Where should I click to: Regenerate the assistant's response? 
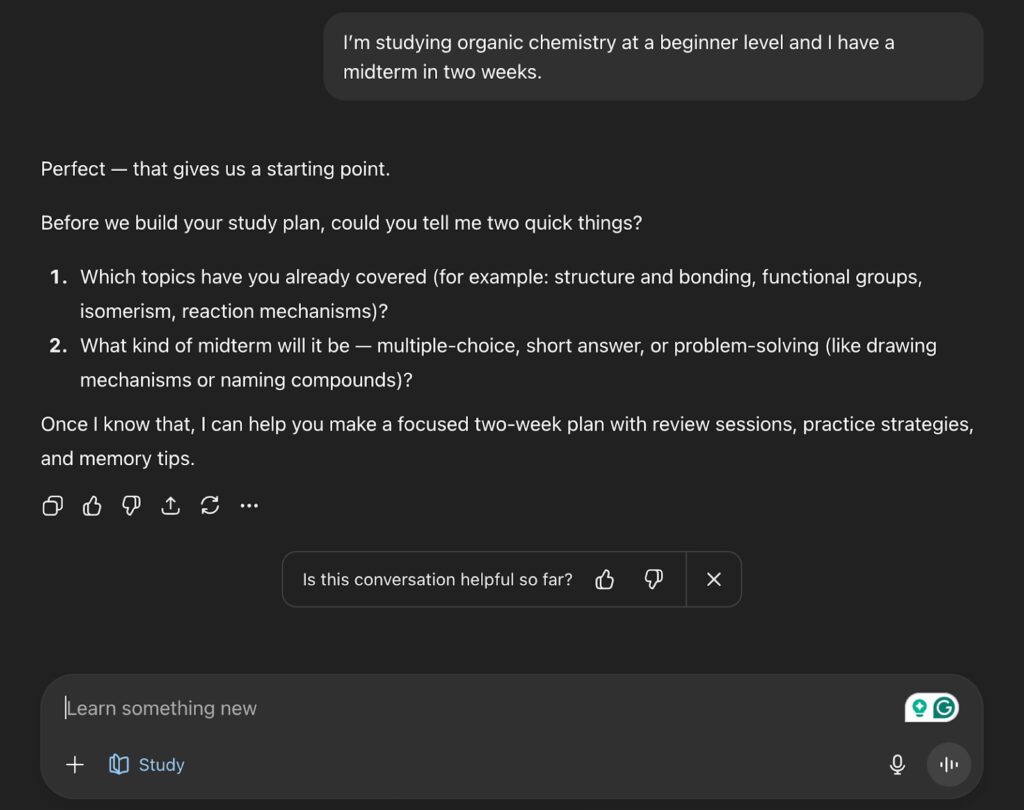point(210,506)
